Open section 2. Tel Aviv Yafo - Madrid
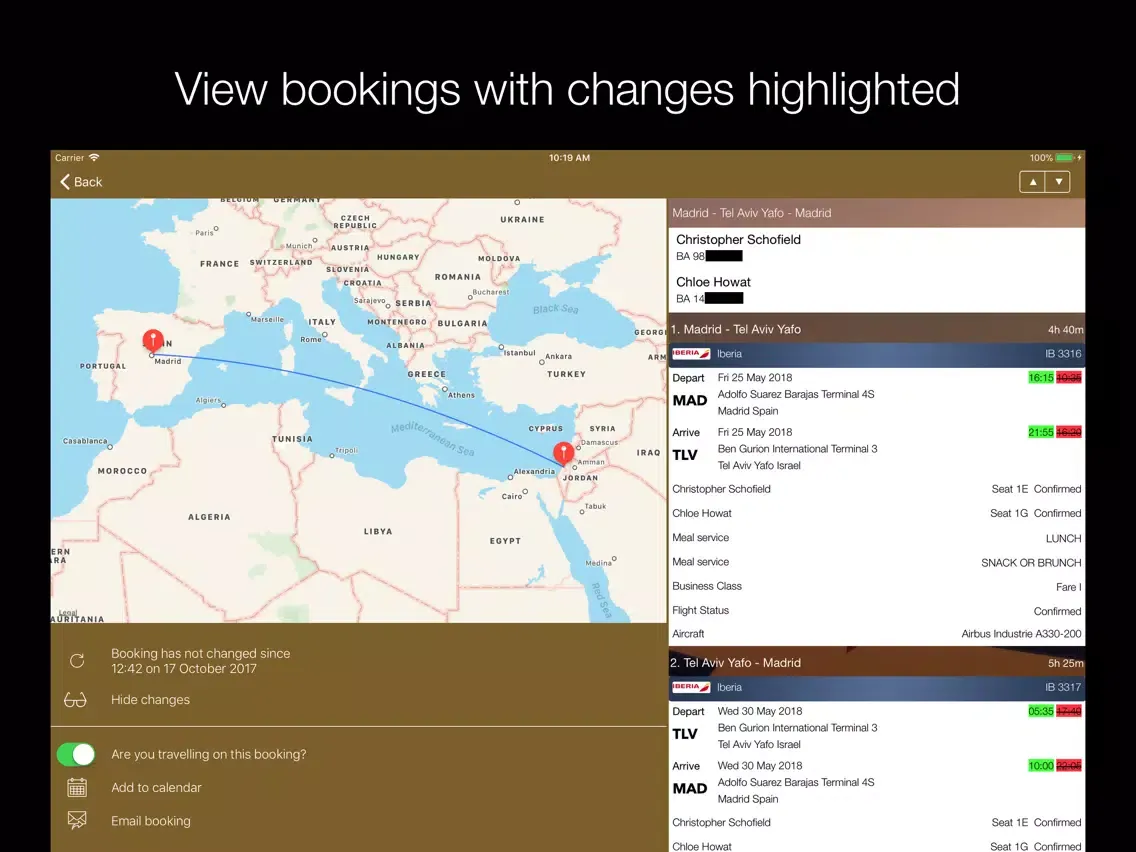This screenshot has width=1136, height=852. 877,662
